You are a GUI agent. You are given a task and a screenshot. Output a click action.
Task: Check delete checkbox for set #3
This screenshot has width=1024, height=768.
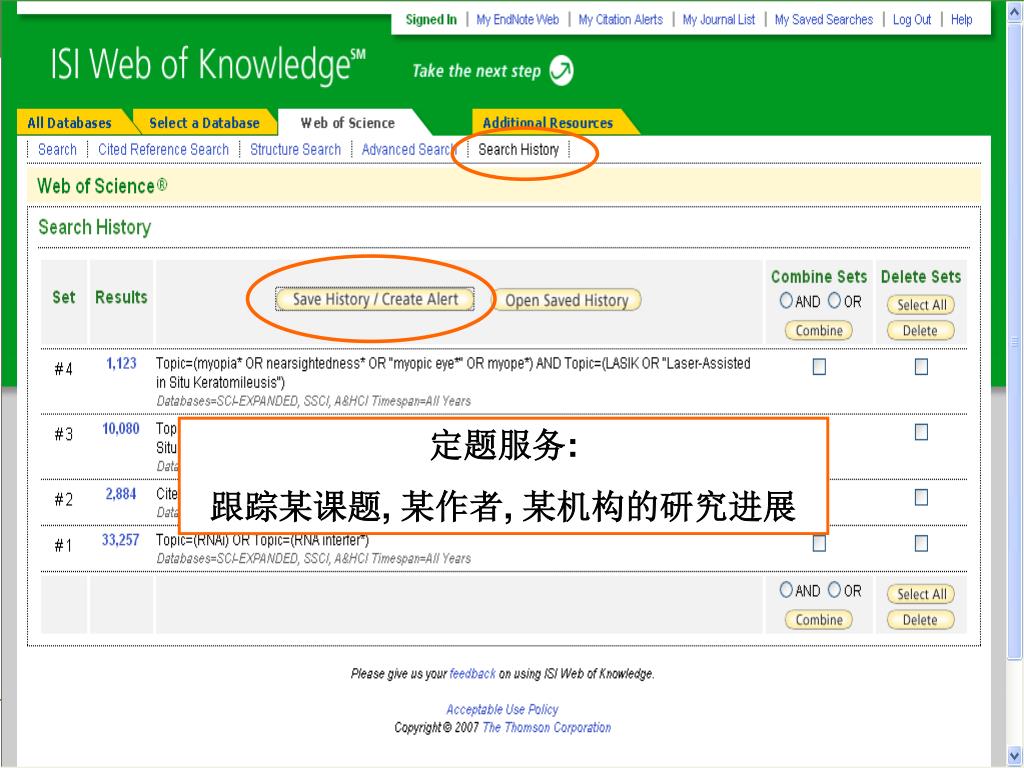pyautogui.click(x=921, y=432)
